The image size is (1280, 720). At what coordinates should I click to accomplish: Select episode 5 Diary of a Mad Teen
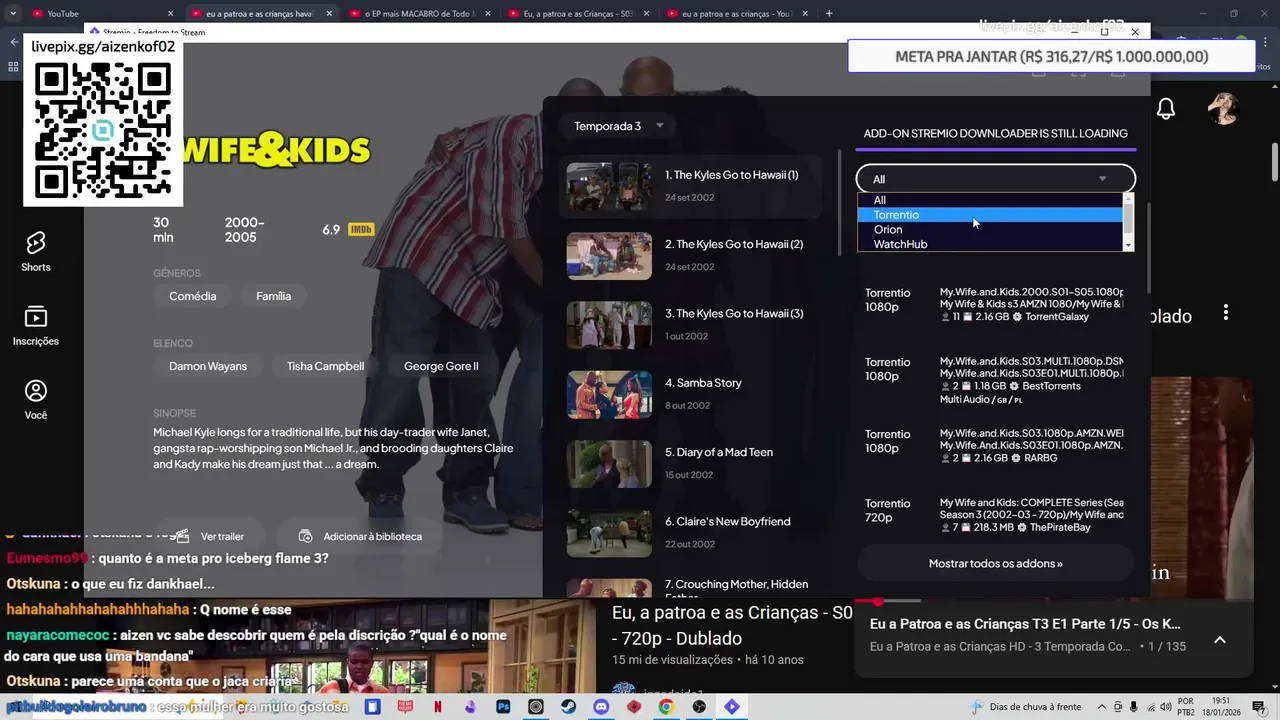(691, 464)
